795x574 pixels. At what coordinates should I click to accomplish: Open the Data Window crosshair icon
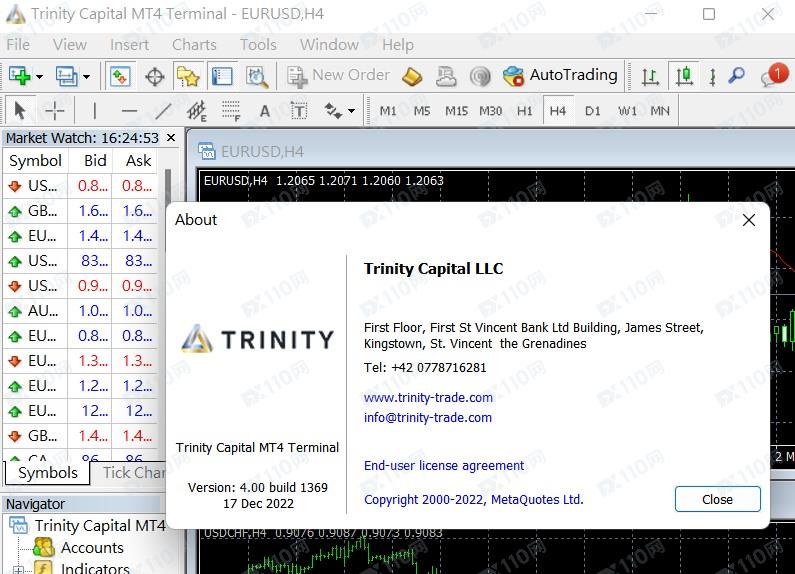tap(154, 76)
